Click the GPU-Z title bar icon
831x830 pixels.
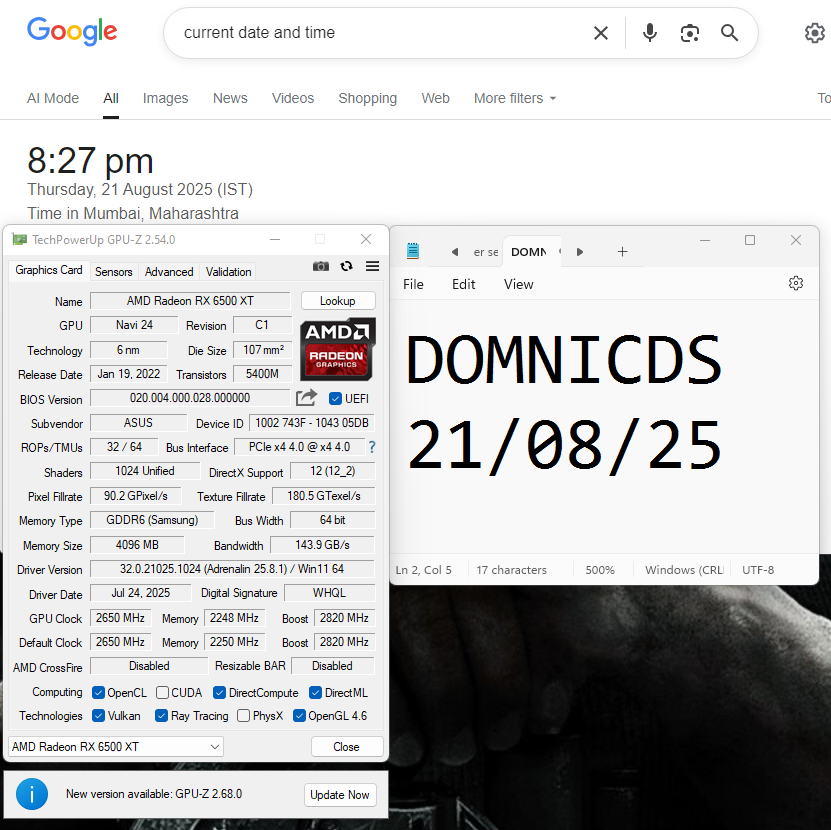[20, 240]
